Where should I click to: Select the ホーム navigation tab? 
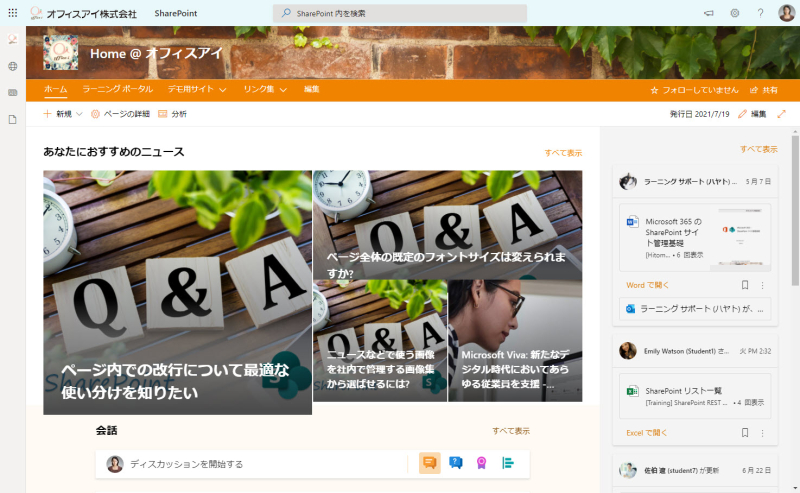(56, 89)
